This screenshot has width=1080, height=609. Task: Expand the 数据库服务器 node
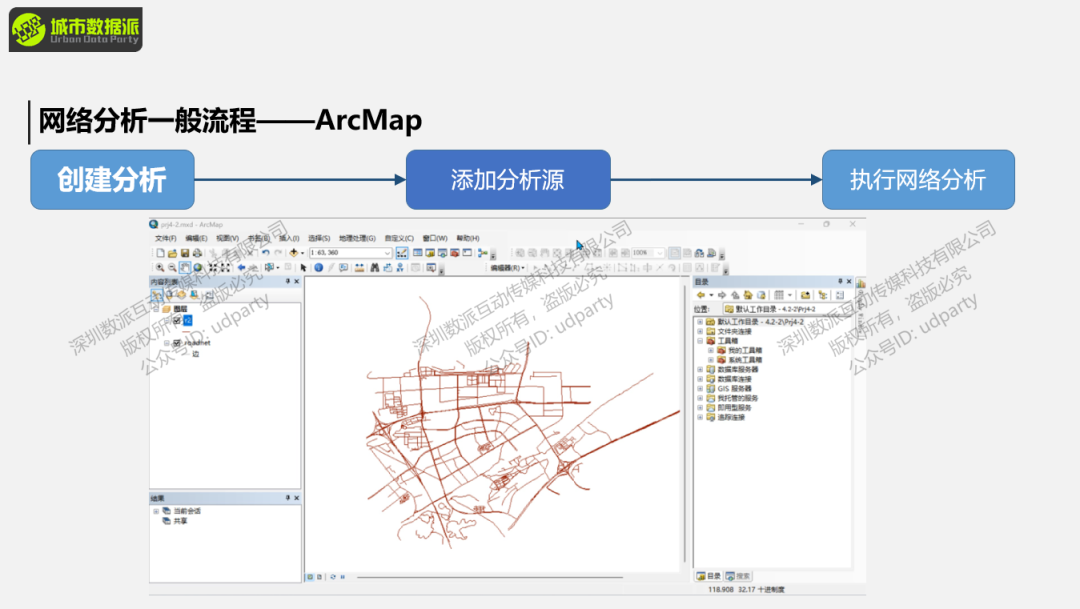[700, 369]
